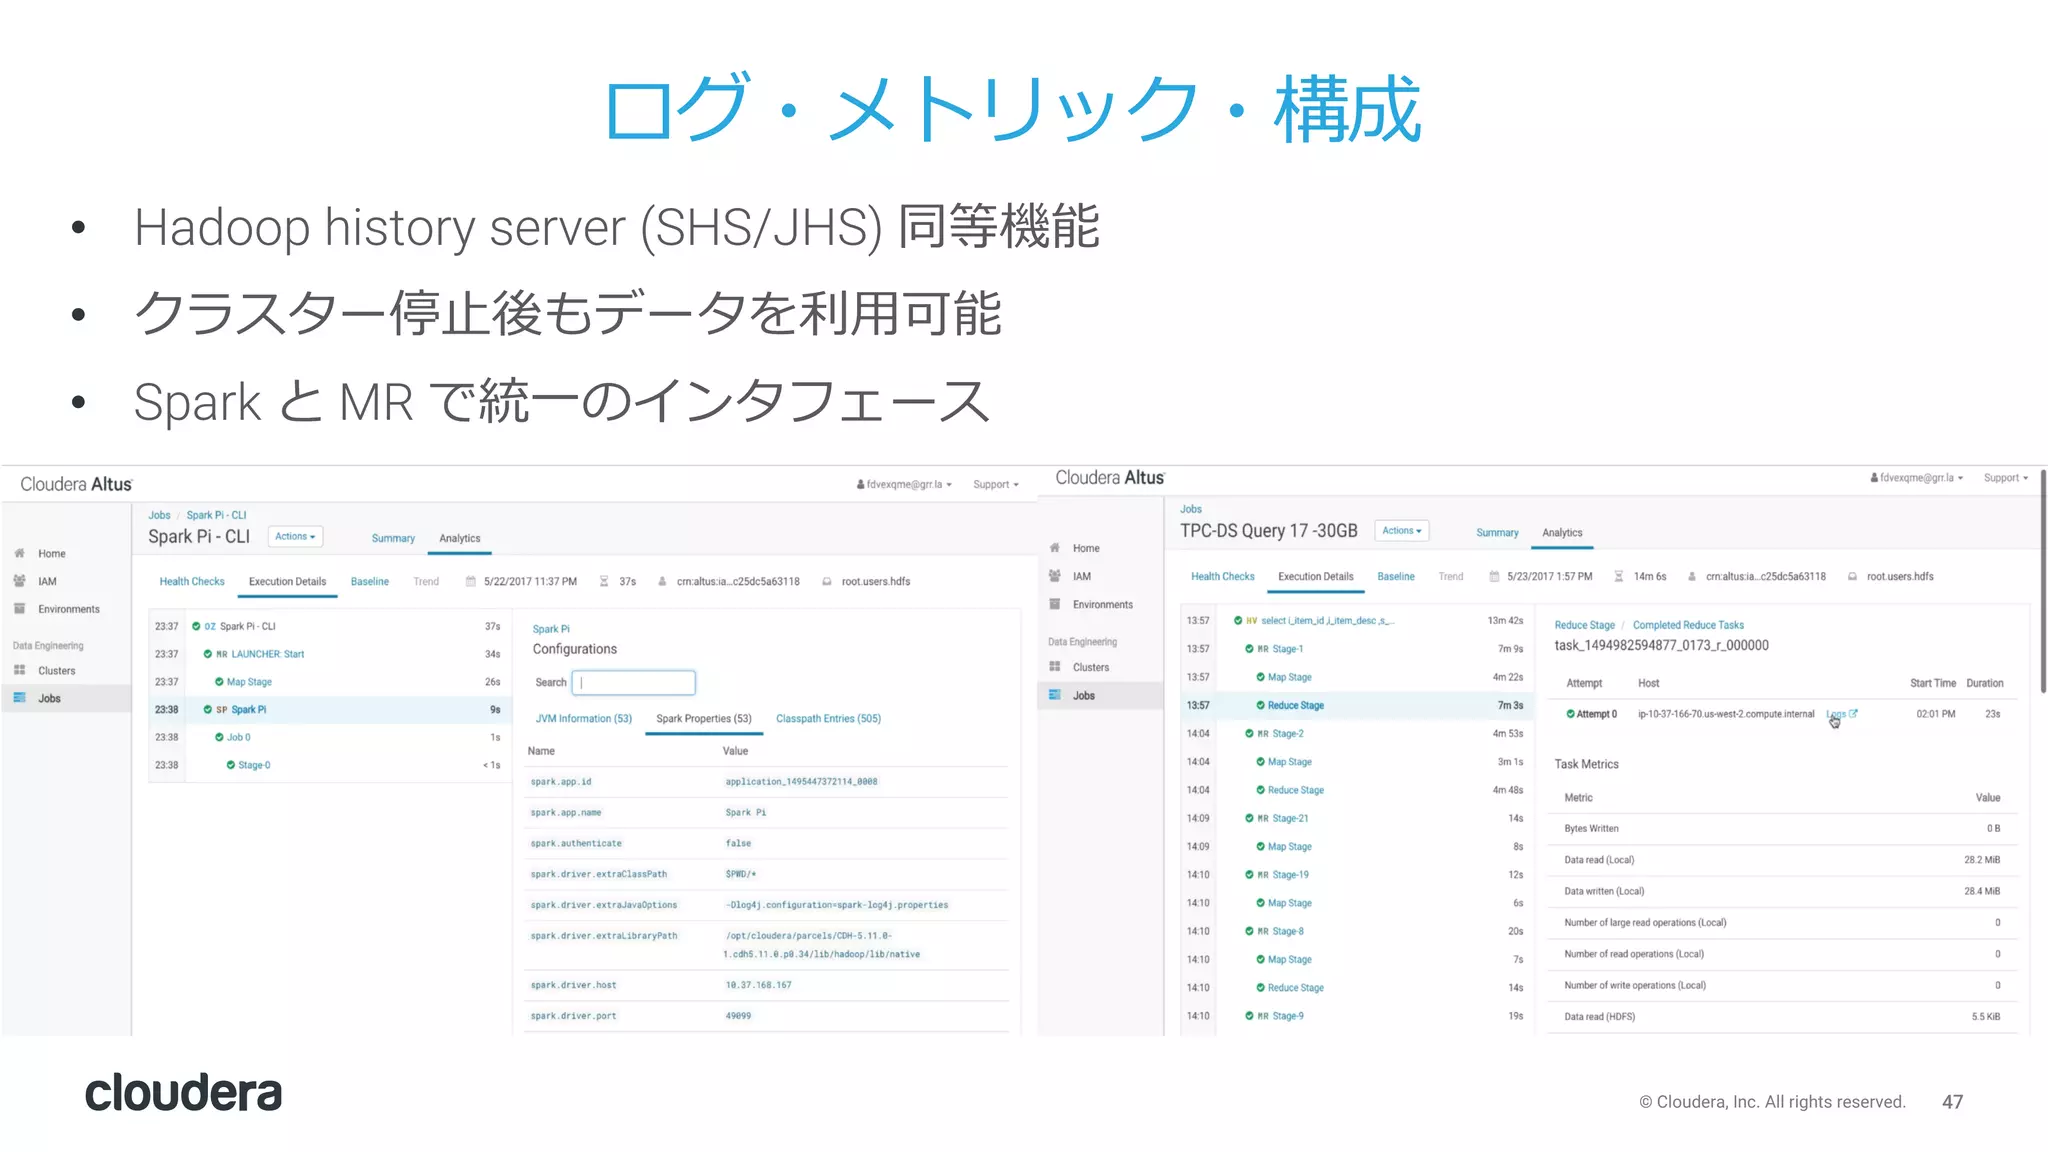Open Clusters in the left Altus sidebar
Image resolution: width=2048 pixels, height=1152 pixels.
tap(57, 671)
